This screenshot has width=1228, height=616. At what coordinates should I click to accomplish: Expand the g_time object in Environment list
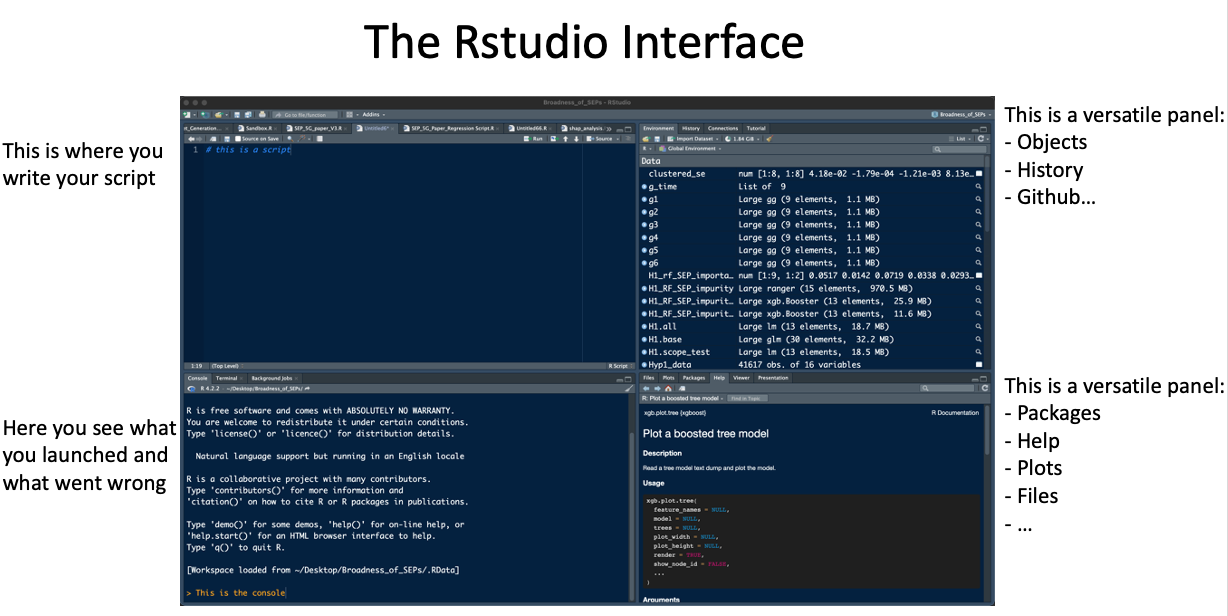(x=645, y=187)
